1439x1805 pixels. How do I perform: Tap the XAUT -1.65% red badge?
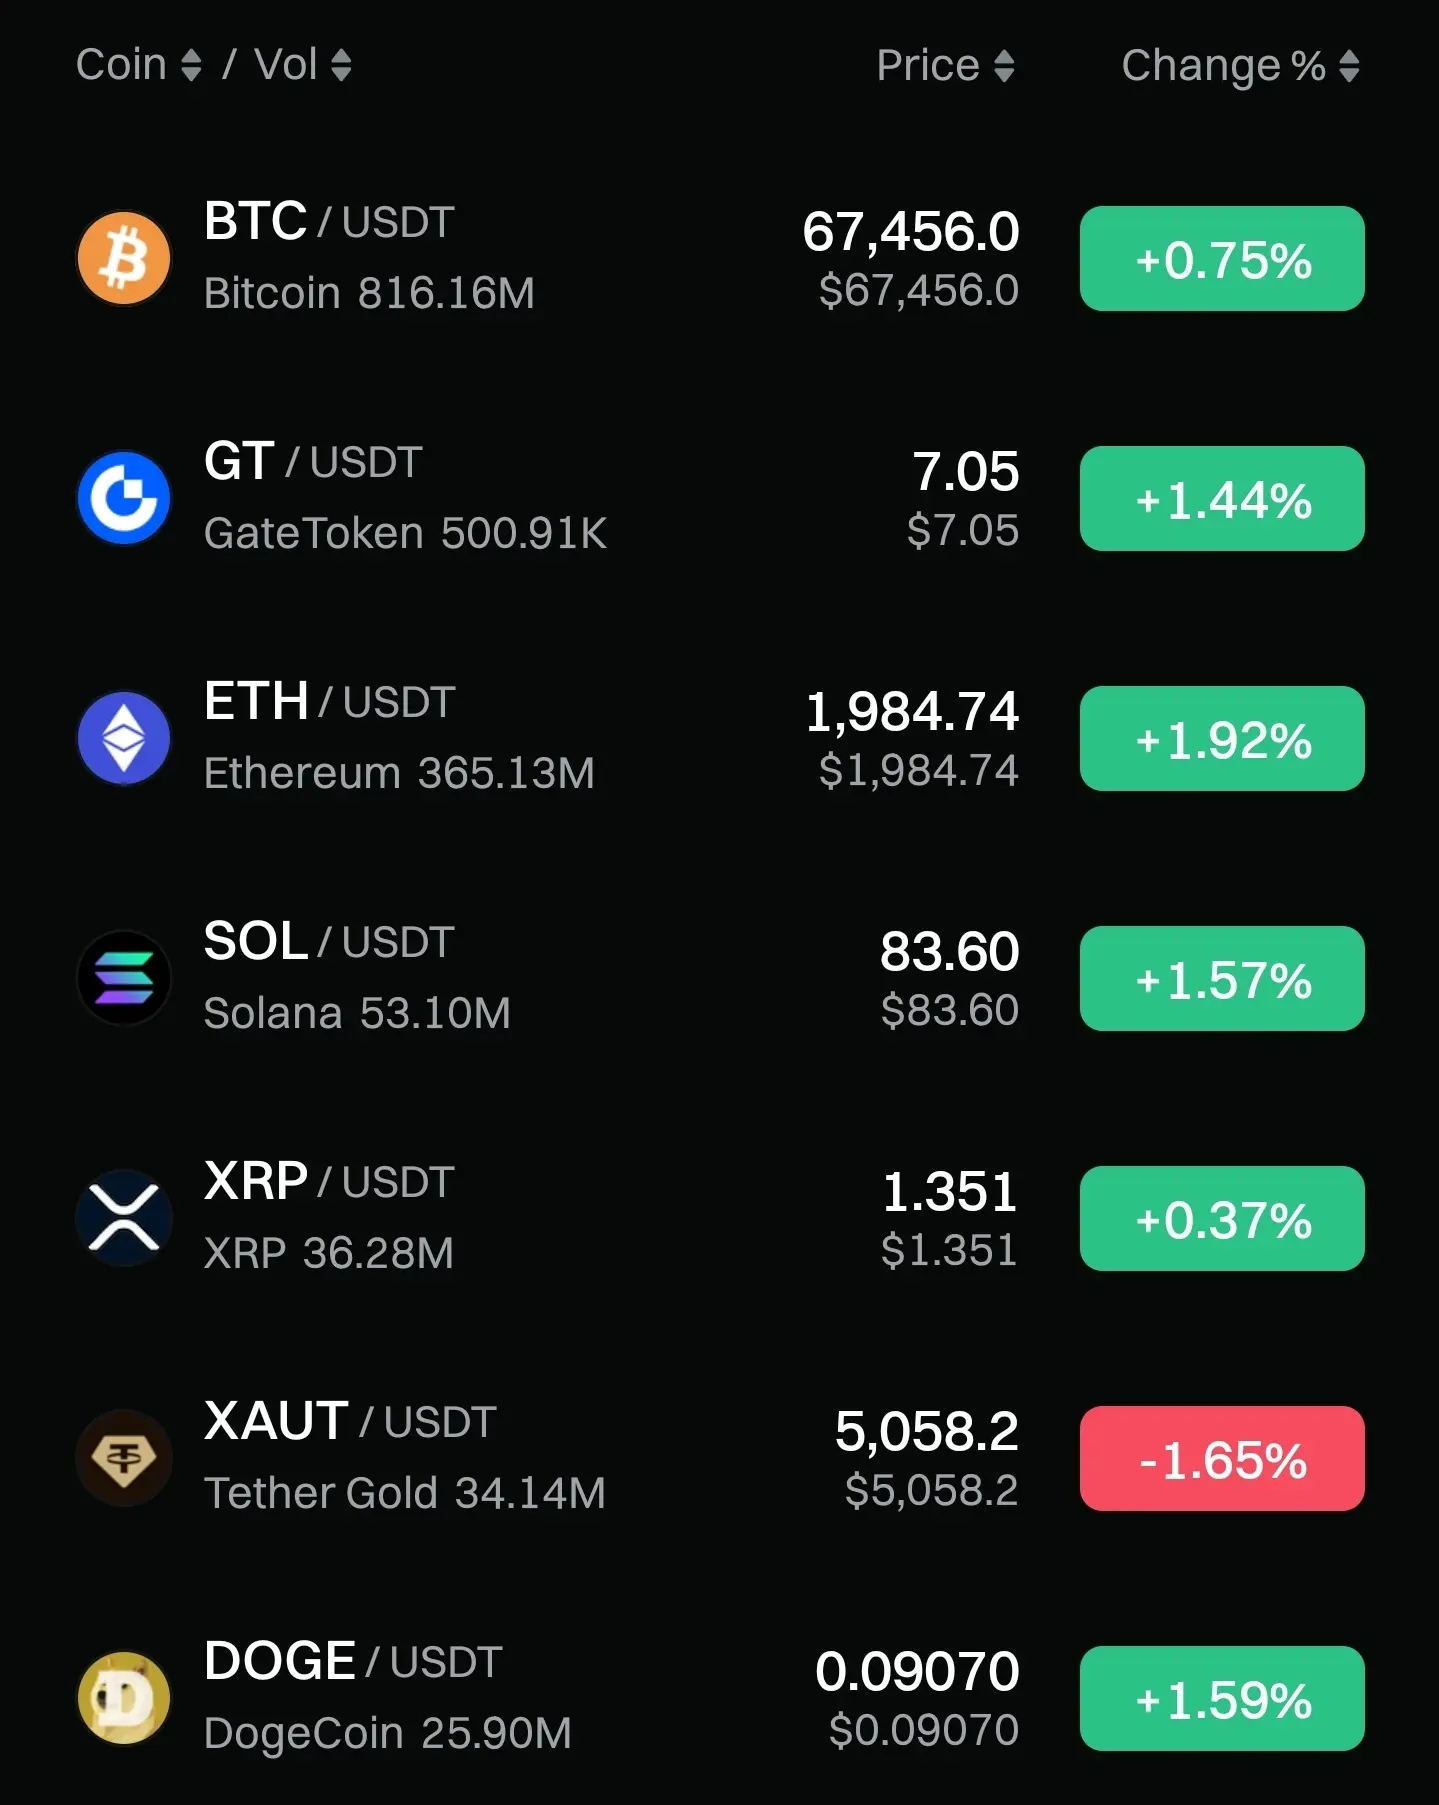coord(1222,1459)
